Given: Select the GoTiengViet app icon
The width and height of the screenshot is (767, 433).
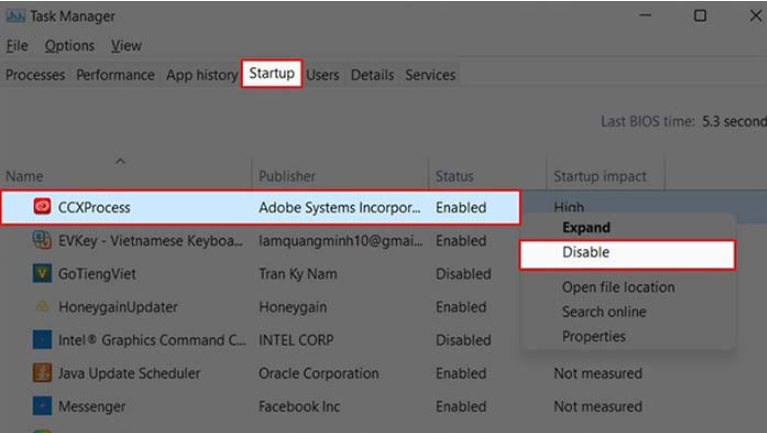Looking at the screenshot, I should 42,273.
